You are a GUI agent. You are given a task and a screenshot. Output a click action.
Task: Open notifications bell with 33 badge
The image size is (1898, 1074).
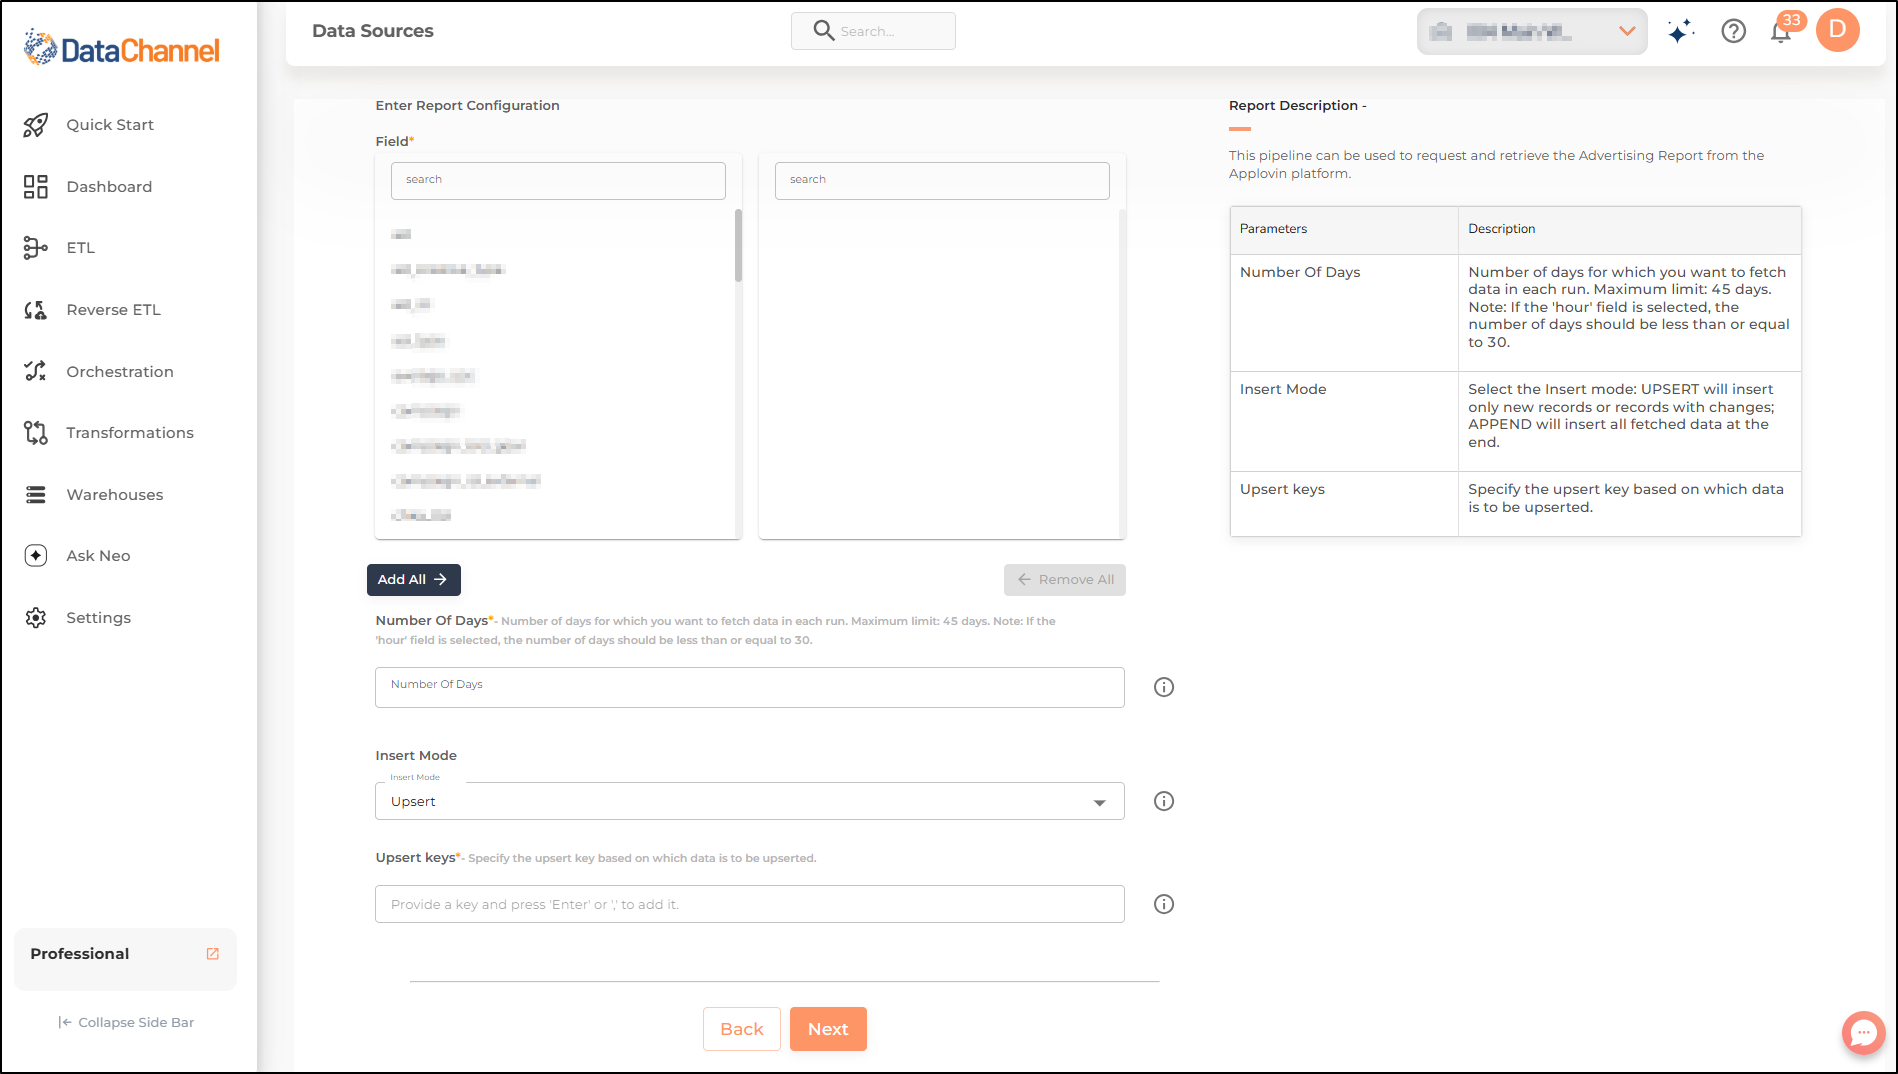pyautogui.click(x=1781, y=31)
